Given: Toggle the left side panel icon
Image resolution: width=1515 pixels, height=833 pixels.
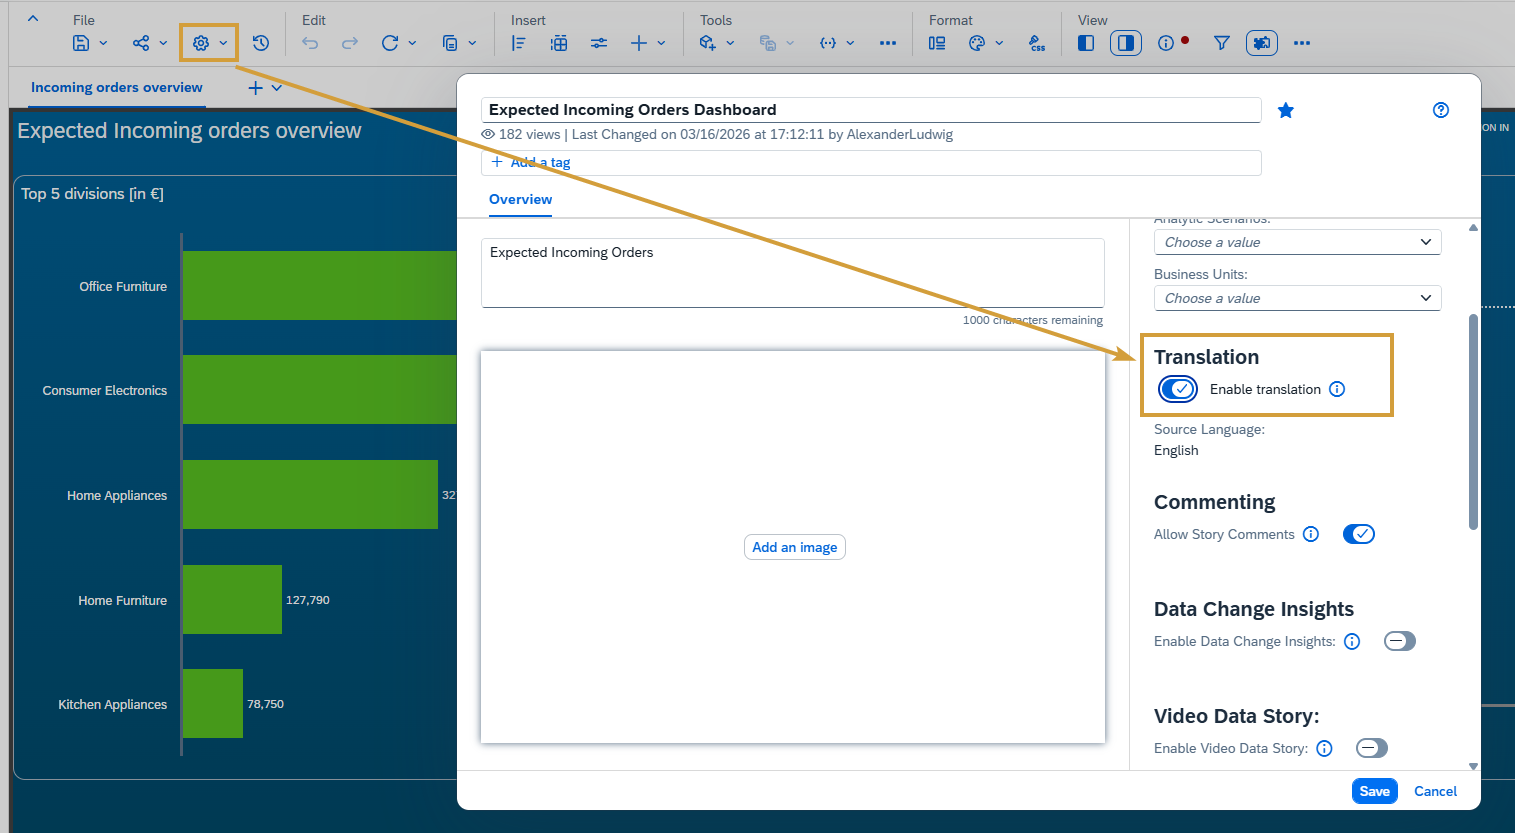Looking at the screenshot, I should 1086,43.
